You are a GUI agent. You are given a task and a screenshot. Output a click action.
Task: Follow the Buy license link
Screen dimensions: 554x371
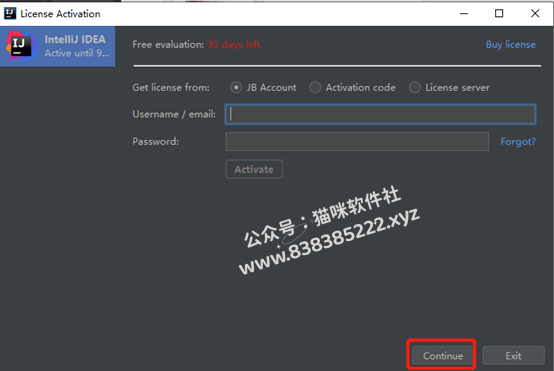click(511, 45)
